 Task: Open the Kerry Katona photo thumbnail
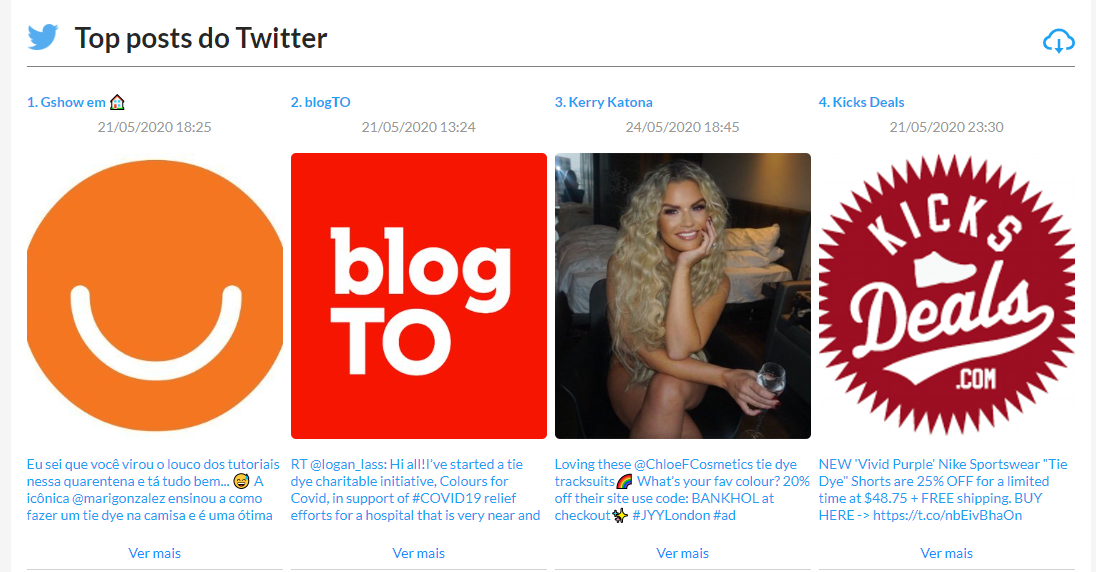(x=683, y=296)
